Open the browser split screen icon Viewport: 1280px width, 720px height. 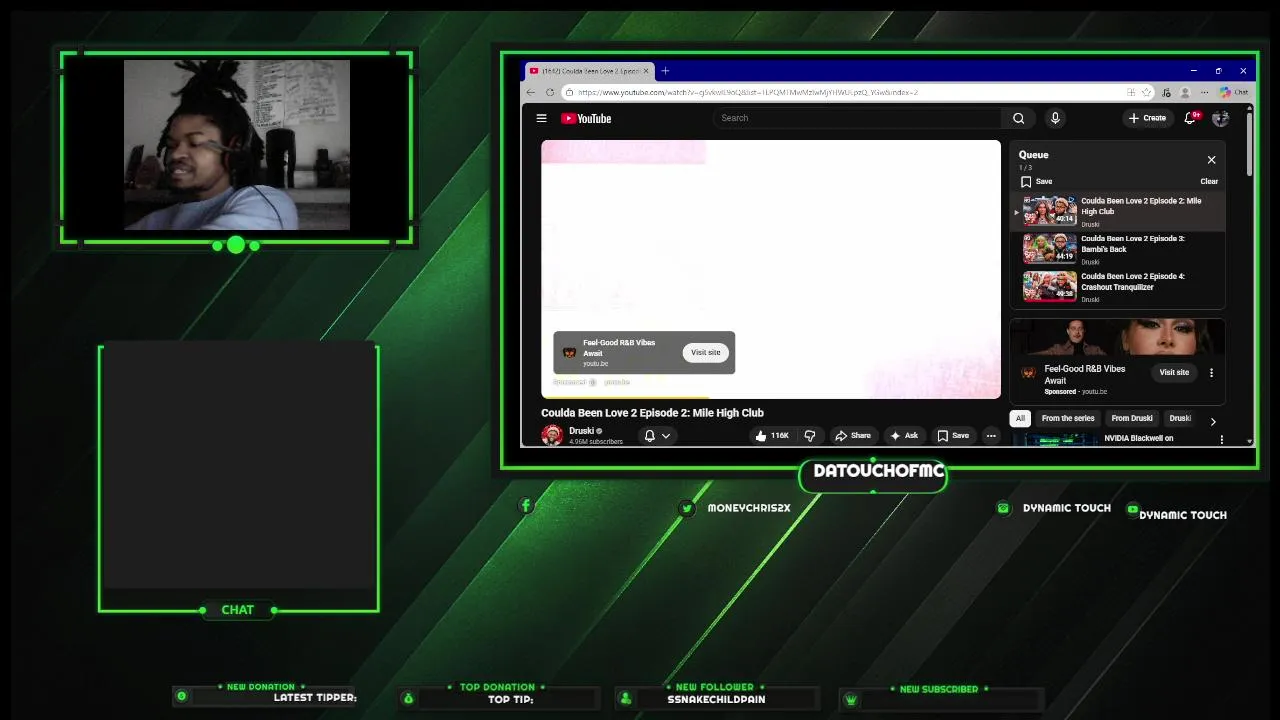[1131, 92]
